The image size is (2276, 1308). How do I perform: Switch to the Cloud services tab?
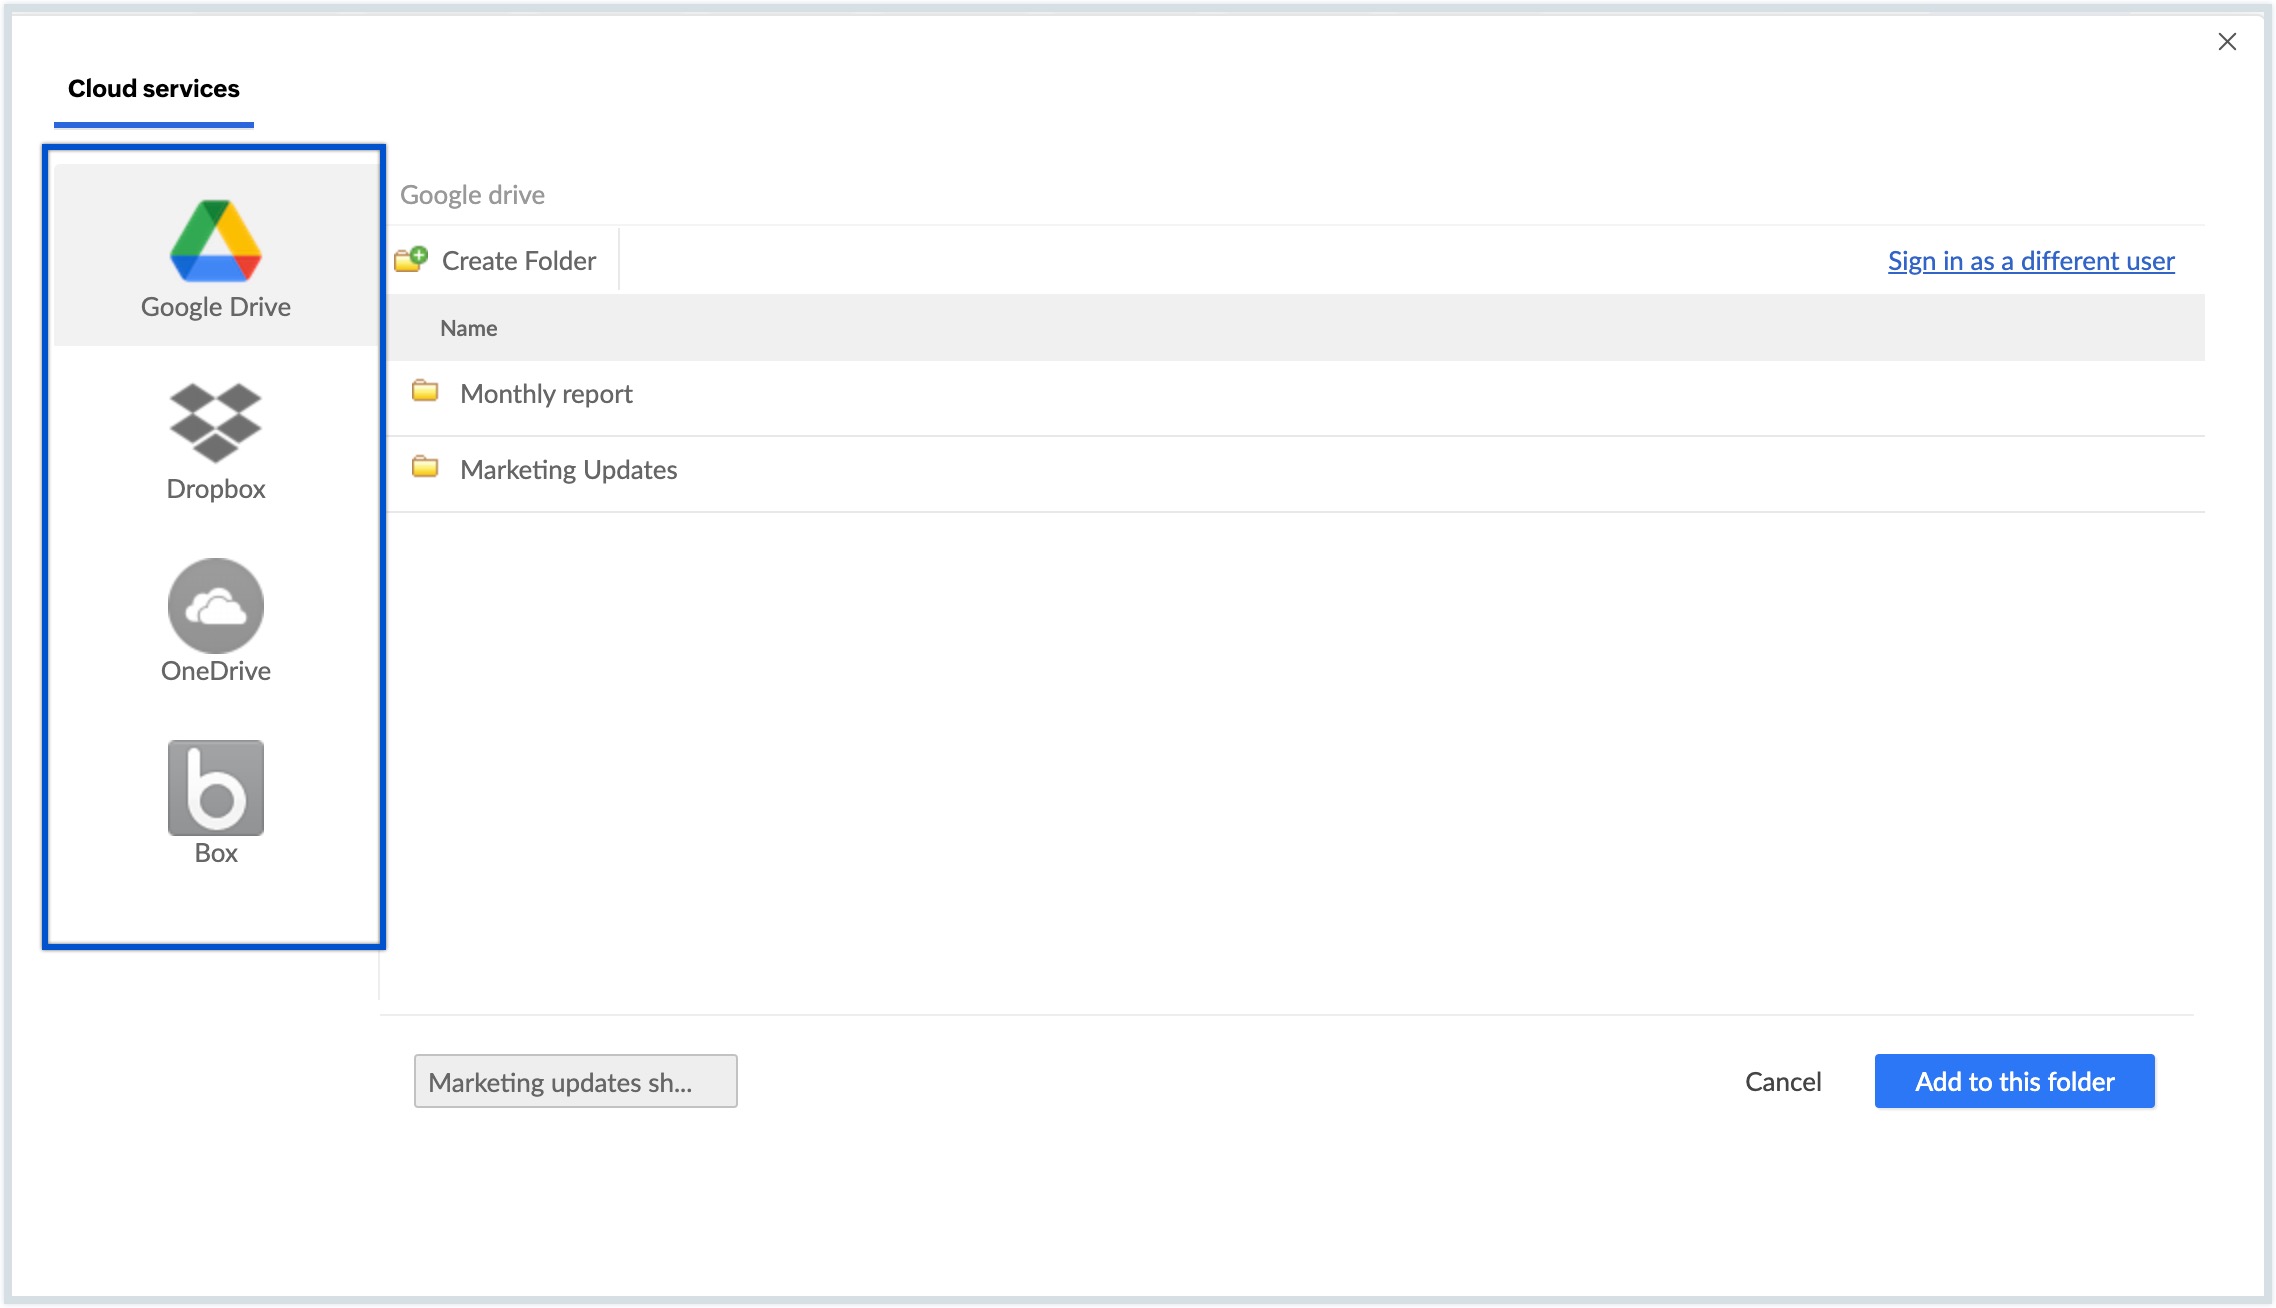click(154, 89)
